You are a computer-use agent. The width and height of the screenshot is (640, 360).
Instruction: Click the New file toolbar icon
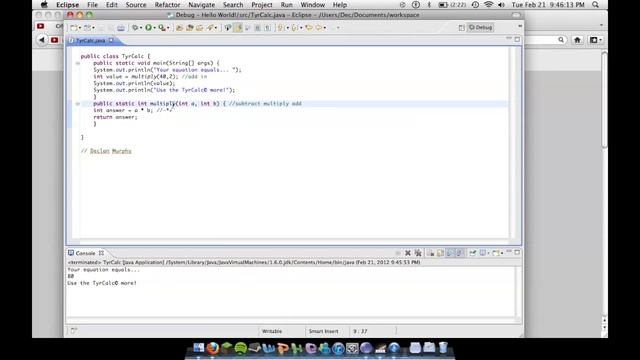(x=74, y=28)
